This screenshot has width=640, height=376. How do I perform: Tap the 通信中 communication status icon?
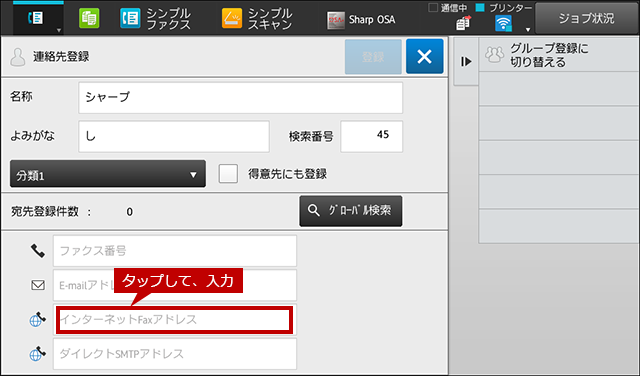point(463,23)
